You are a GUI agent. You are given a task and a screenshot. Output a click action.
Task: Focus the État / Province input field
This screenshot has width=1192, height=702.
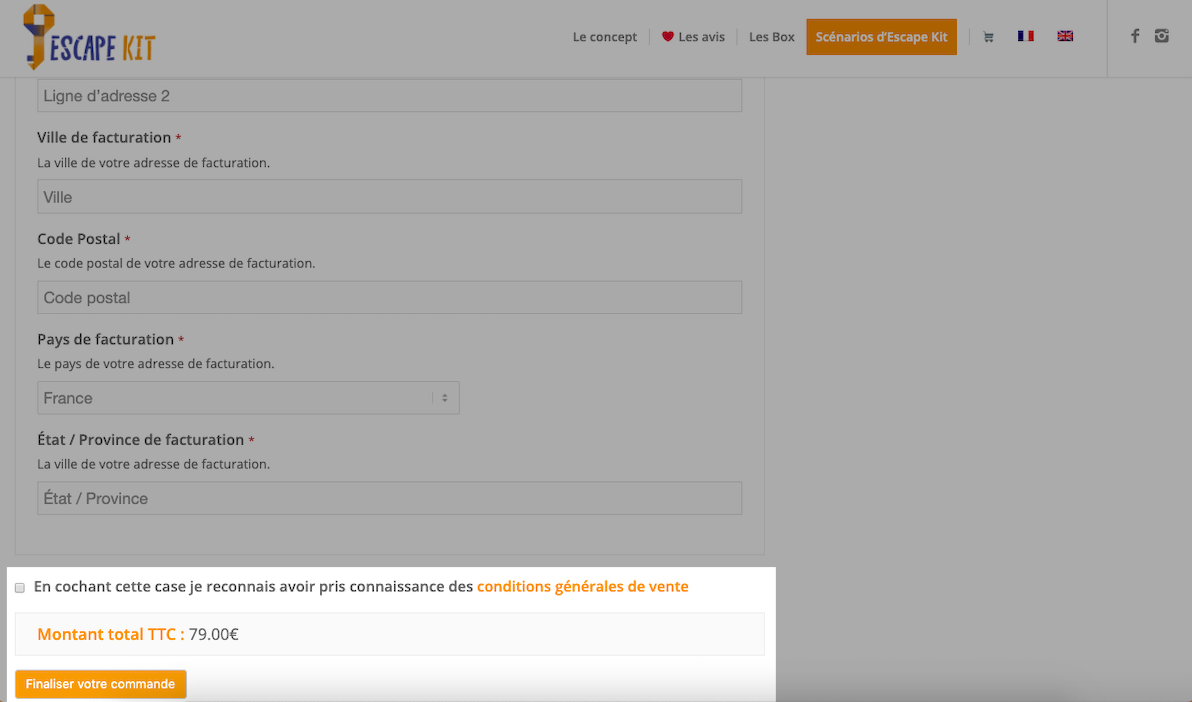[389, 498]
